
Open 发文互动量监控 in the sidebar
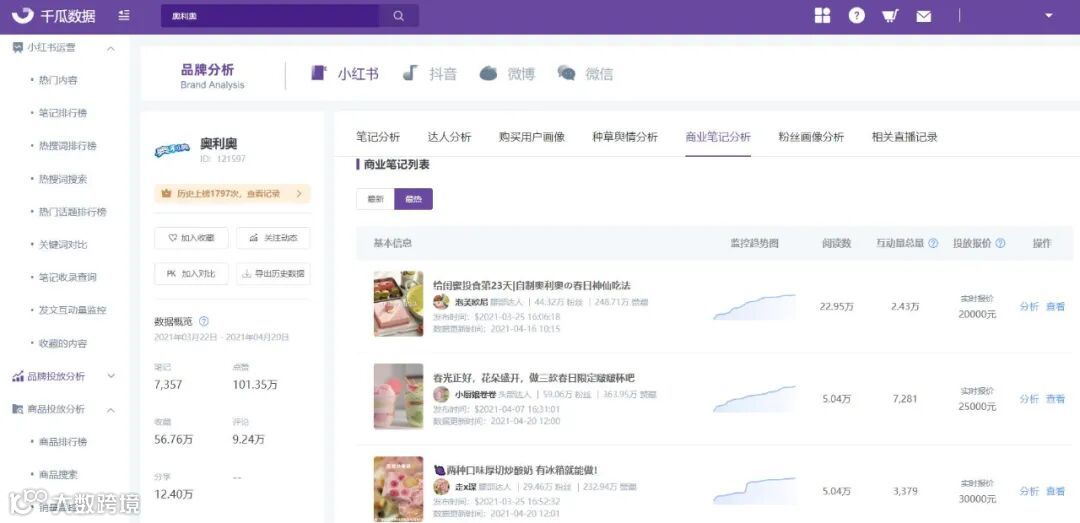(x=72, y=310)
